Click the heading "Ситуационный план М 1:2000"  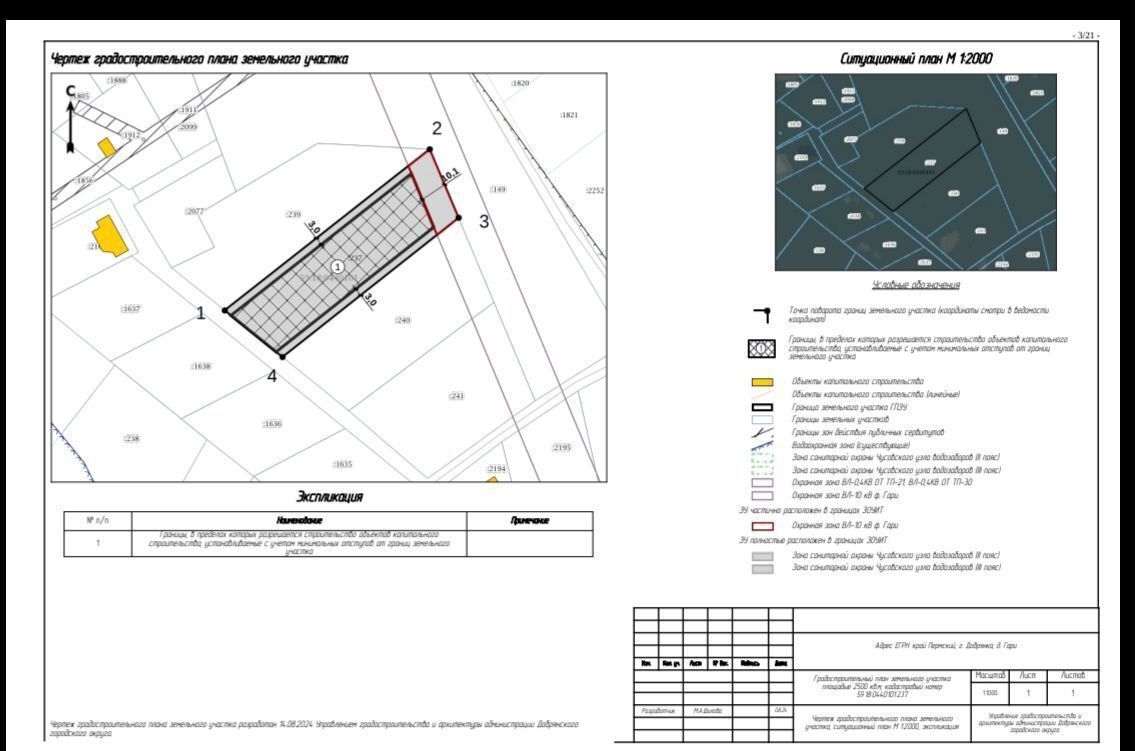[916, 59]
